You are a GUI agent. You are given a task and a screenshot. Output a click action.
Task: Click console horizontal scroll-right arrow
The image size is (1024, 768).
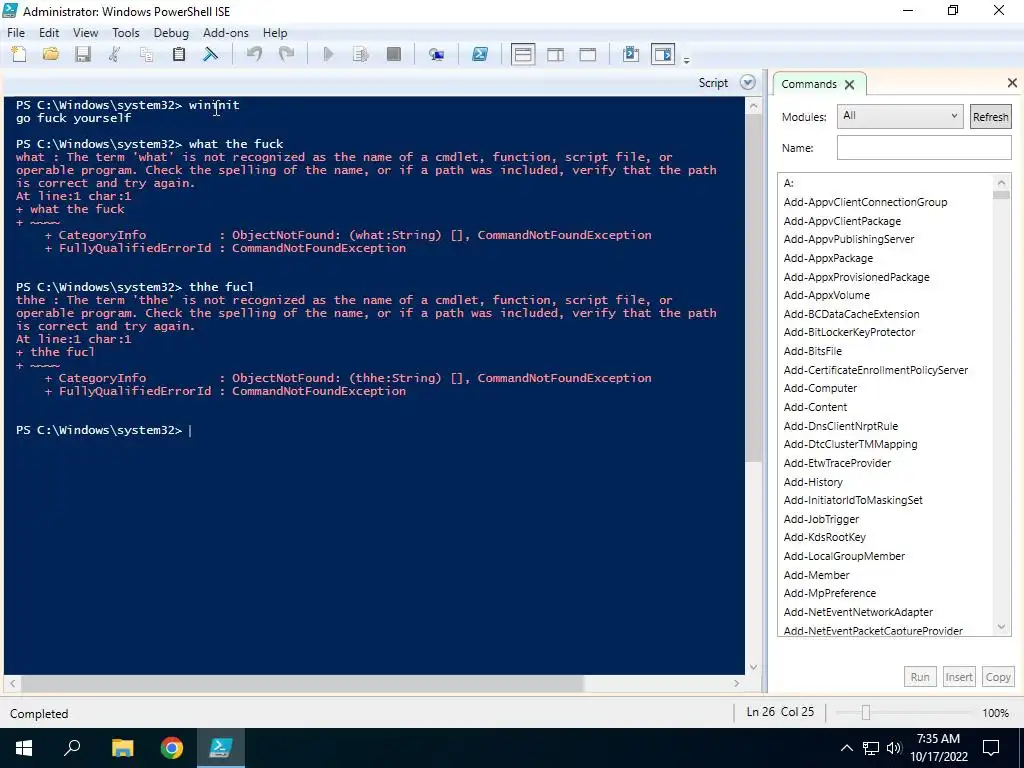click(737, 683)
